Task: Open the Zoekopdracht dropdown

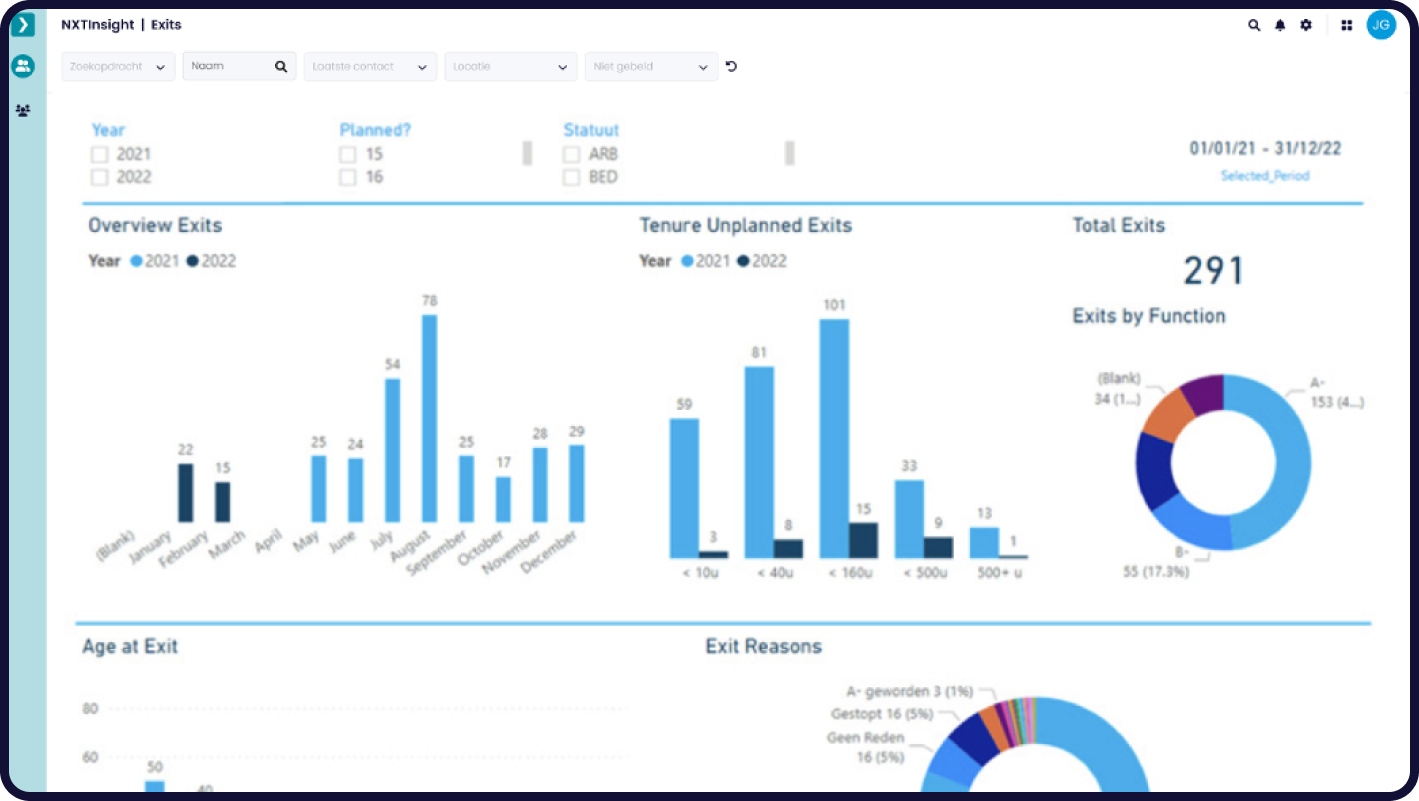Action: (x=118, y=67)
